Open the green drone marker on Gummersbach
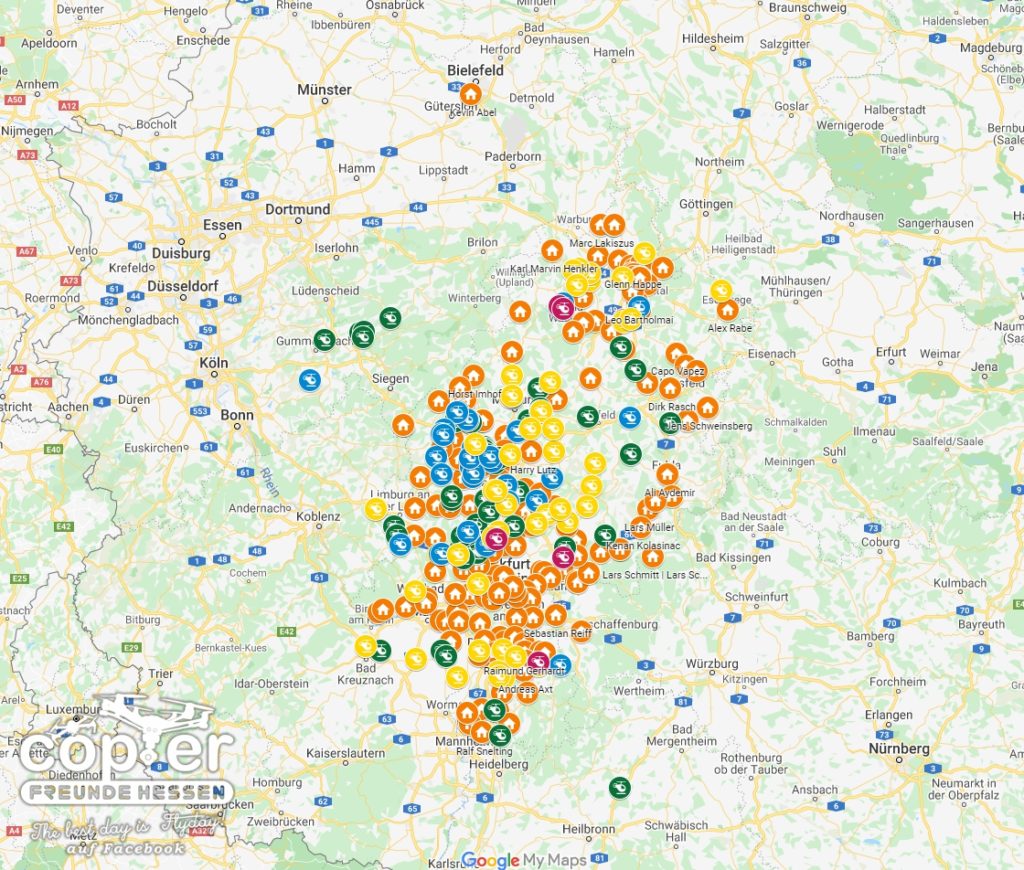 pos(323,340)
